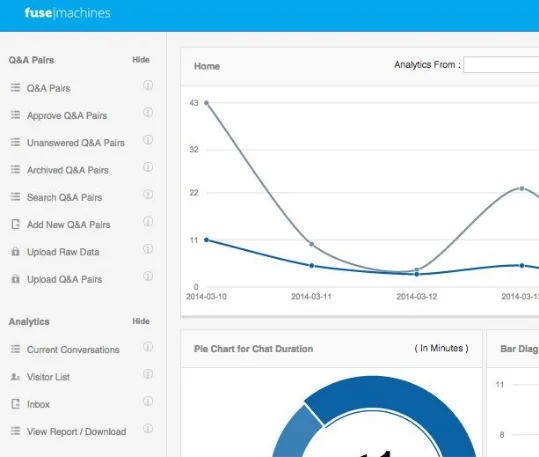Screen dimensions: 539x457
Task: Open View Report / Download
Action: pyautogui.click(x=77, y=432)
